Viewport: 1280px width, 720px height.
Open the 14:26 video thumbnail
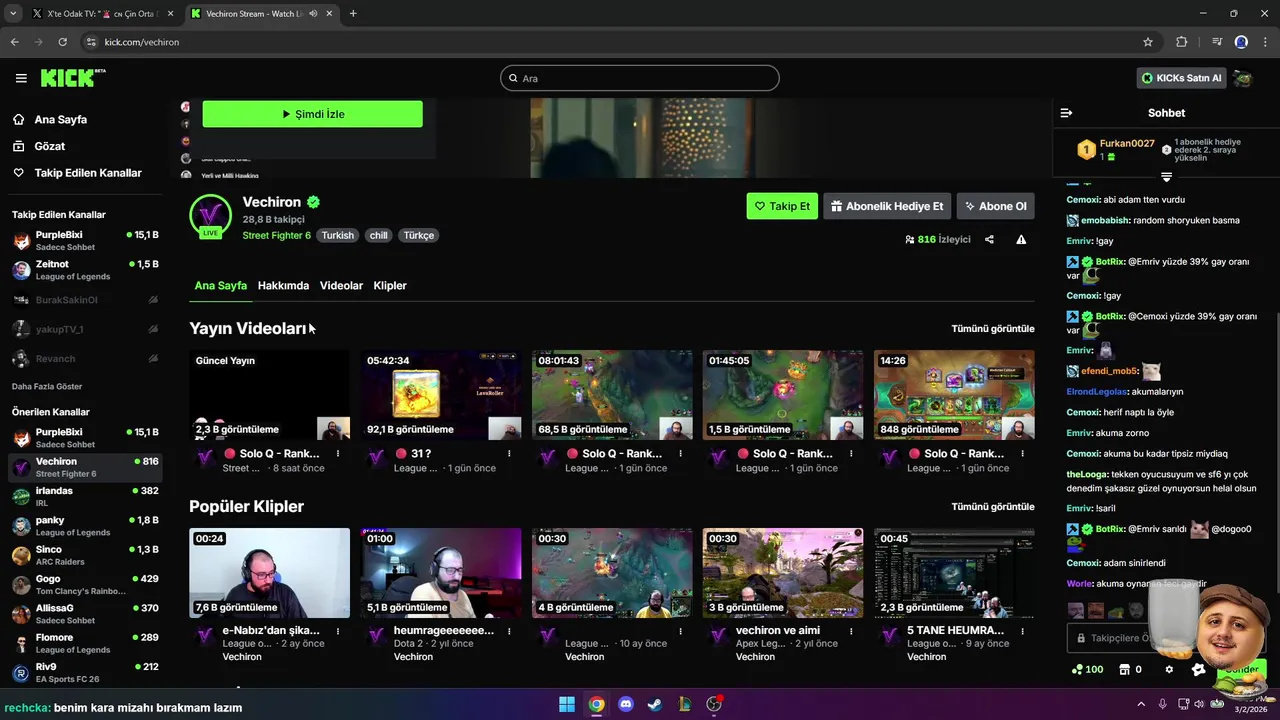pyautogui.click(x=954, y=395)
